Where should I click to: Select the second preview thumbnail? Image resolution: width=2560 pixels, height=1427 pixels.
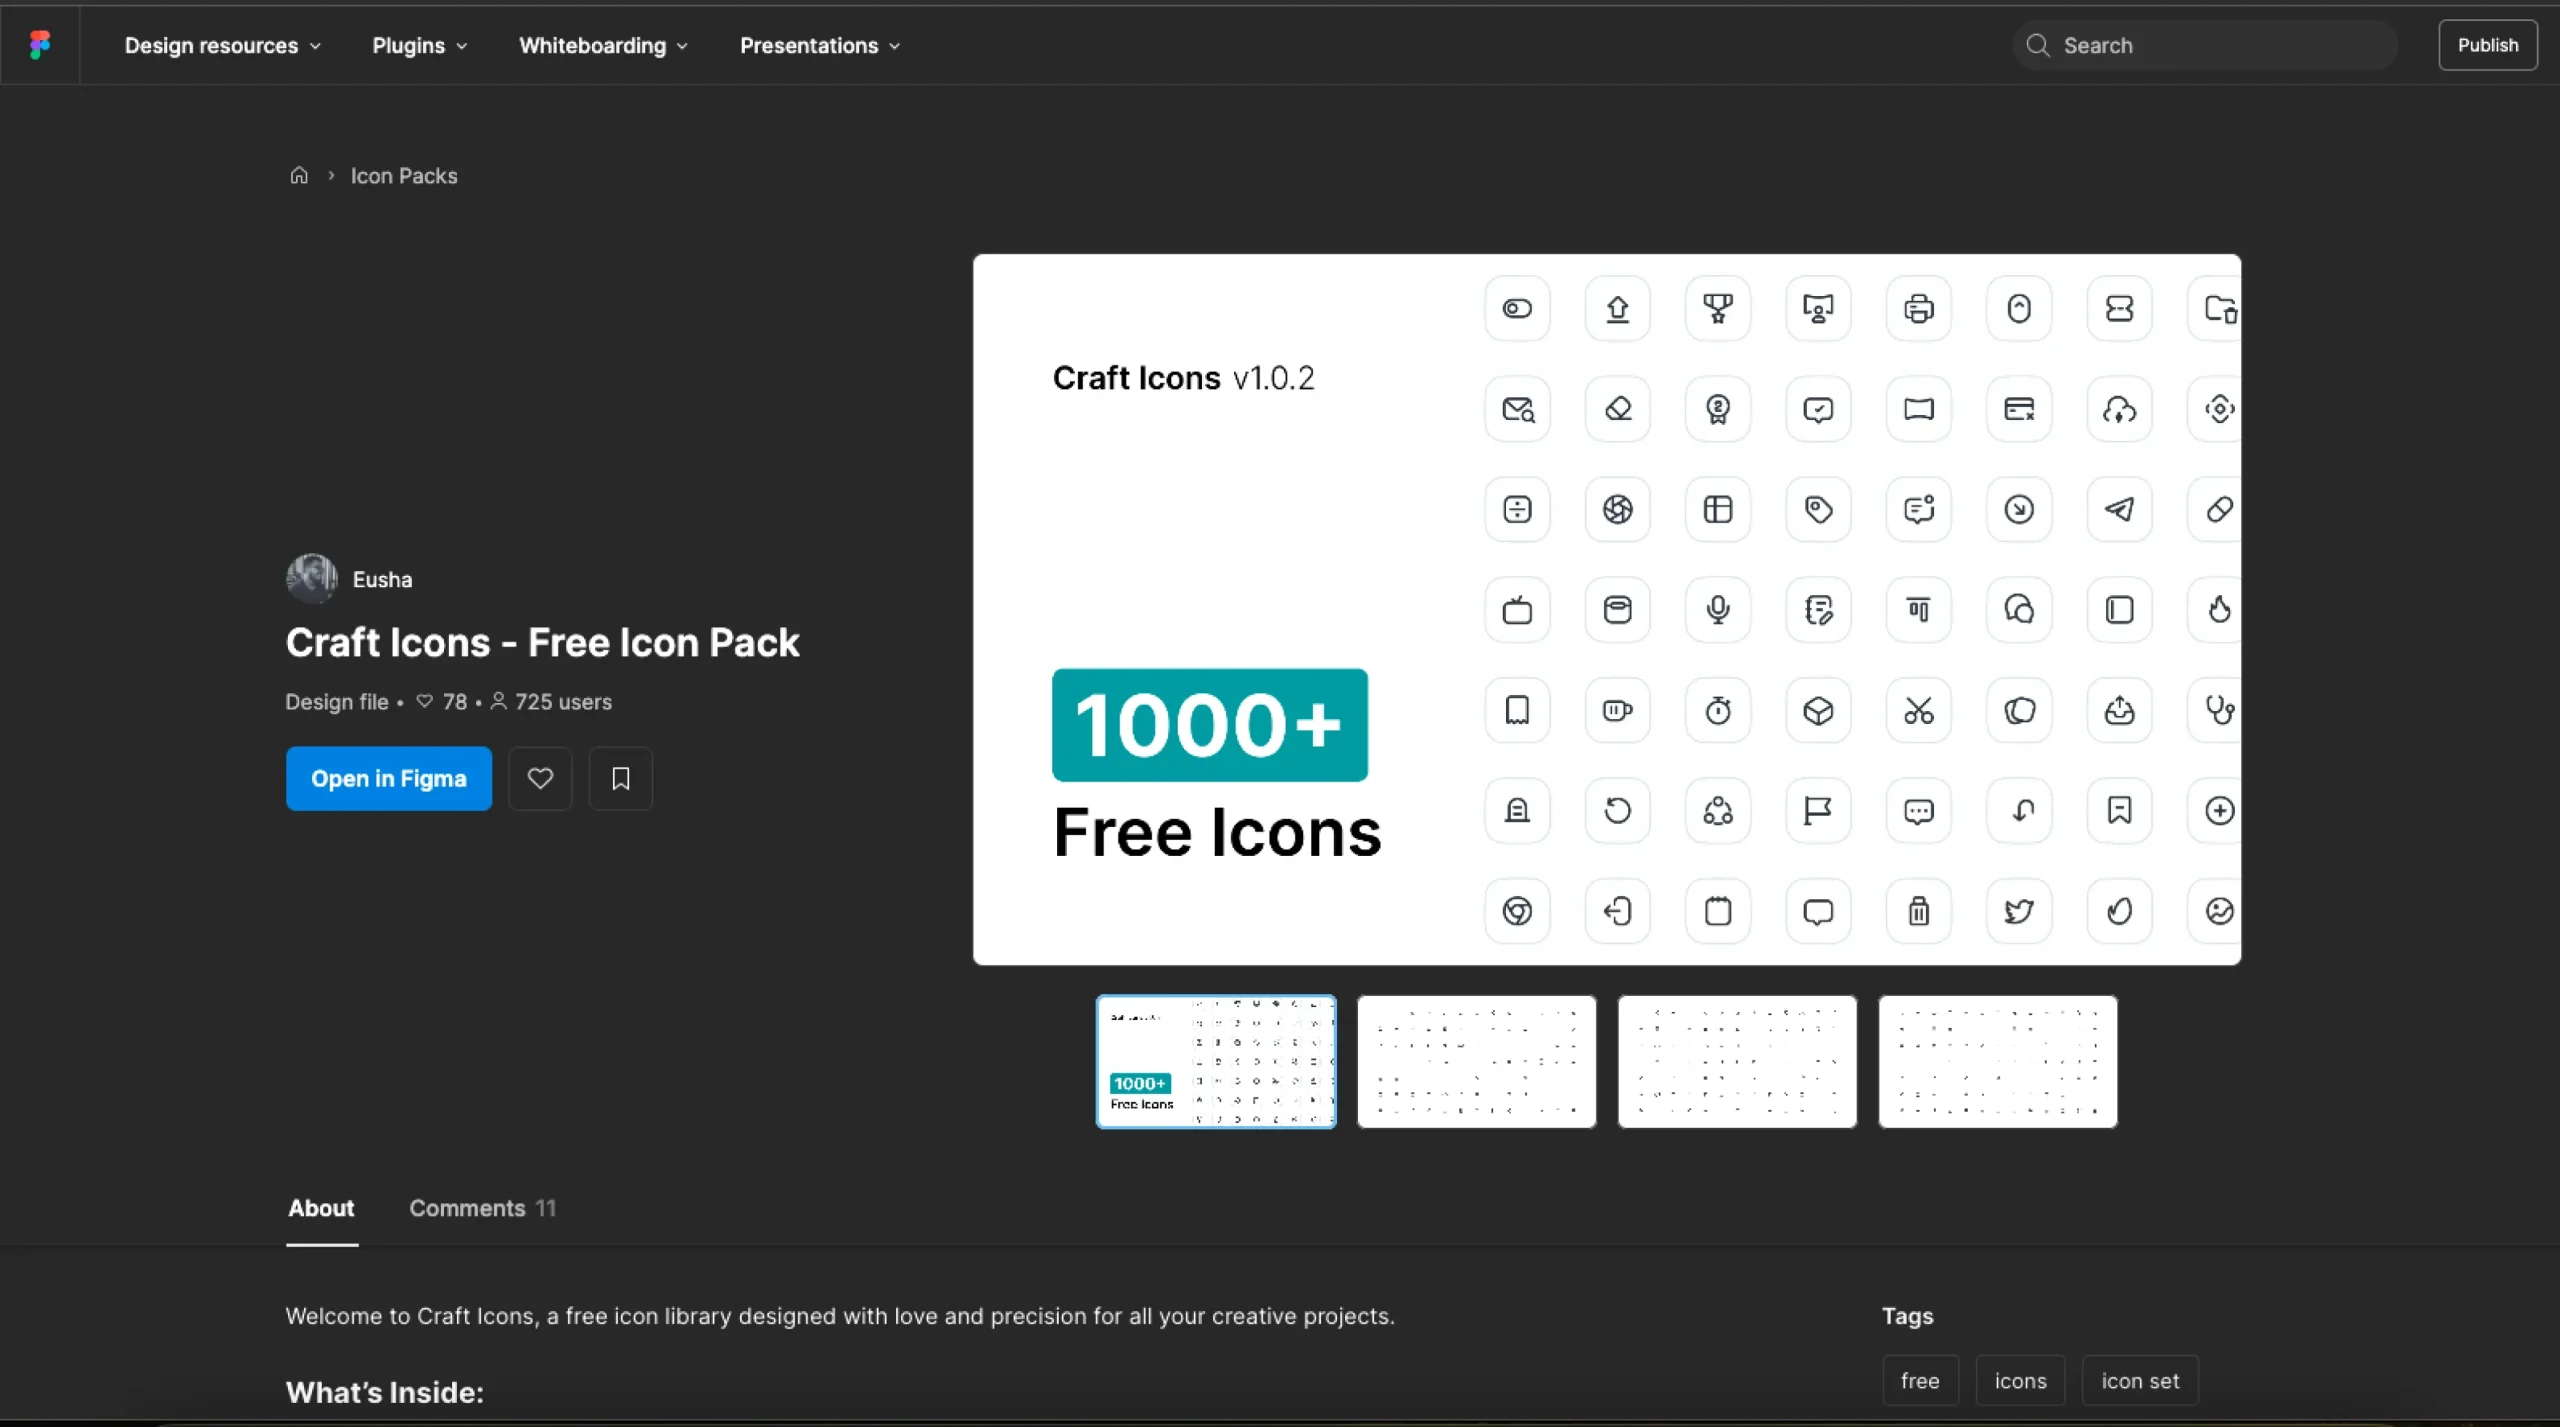[1476, 1061]
